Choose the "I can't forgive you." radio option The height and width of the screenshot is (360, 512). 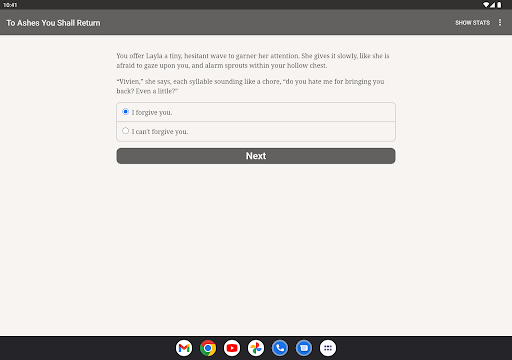coord(125,131)
